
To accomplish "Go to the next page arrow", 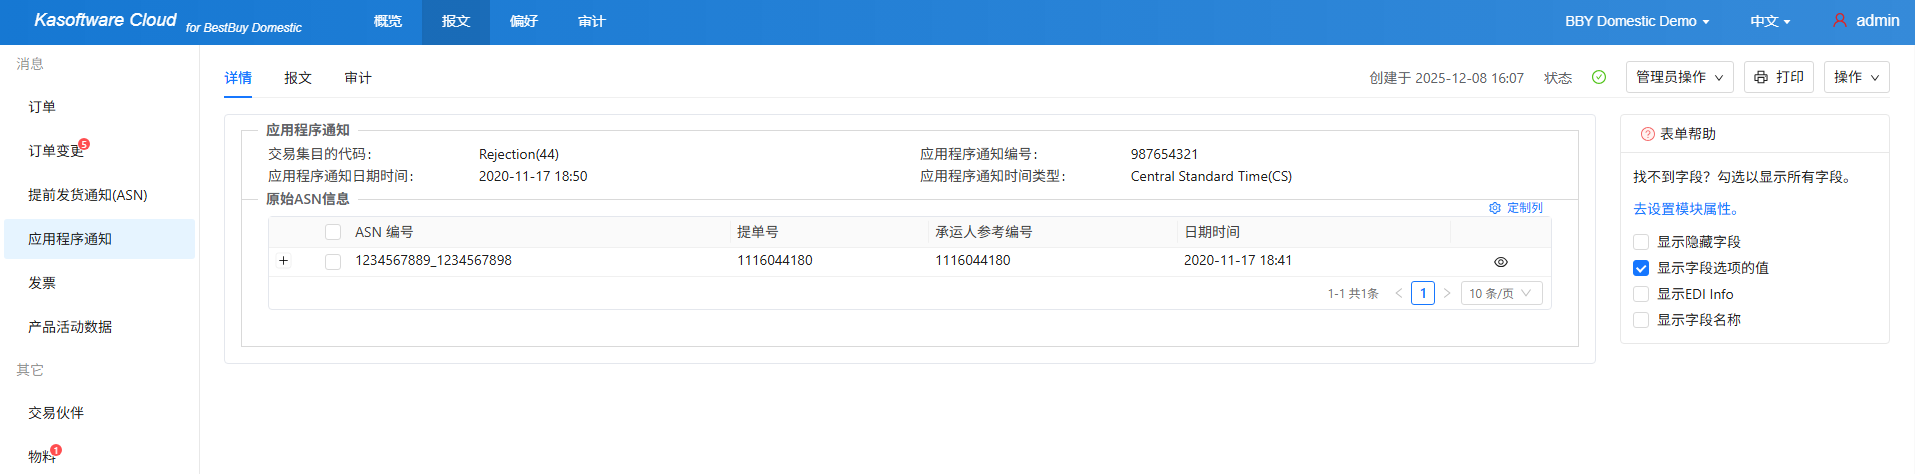I will point(1446,293).
